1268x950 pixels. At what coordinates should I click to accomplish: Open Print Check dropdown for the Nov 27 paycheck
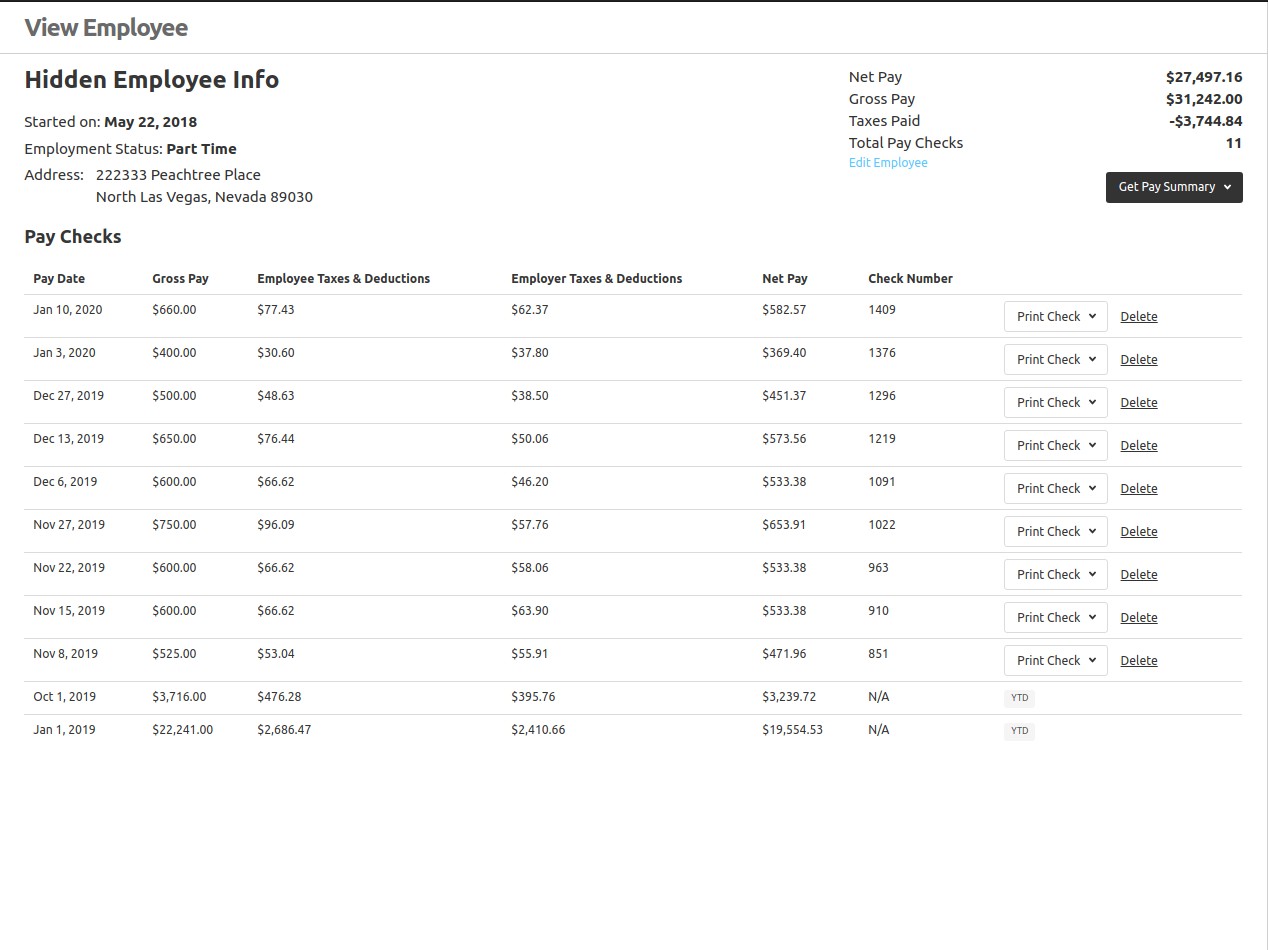[x=1054, y=531]
